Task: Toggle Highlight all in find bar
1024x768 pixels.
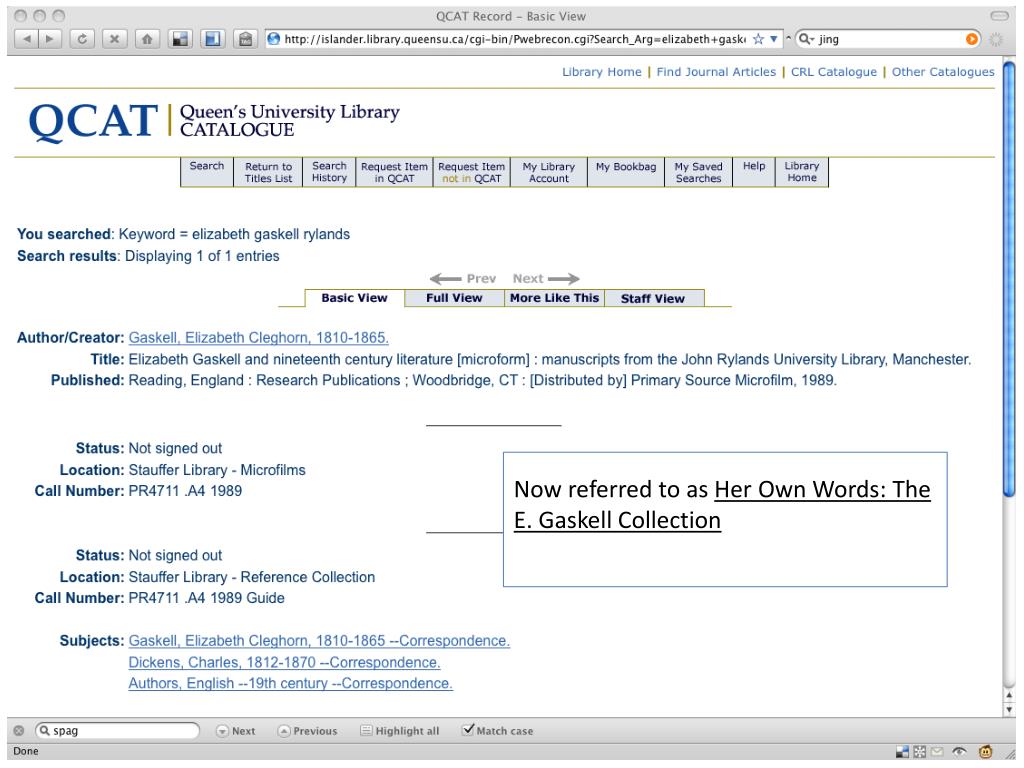Action: pos(400,731)
